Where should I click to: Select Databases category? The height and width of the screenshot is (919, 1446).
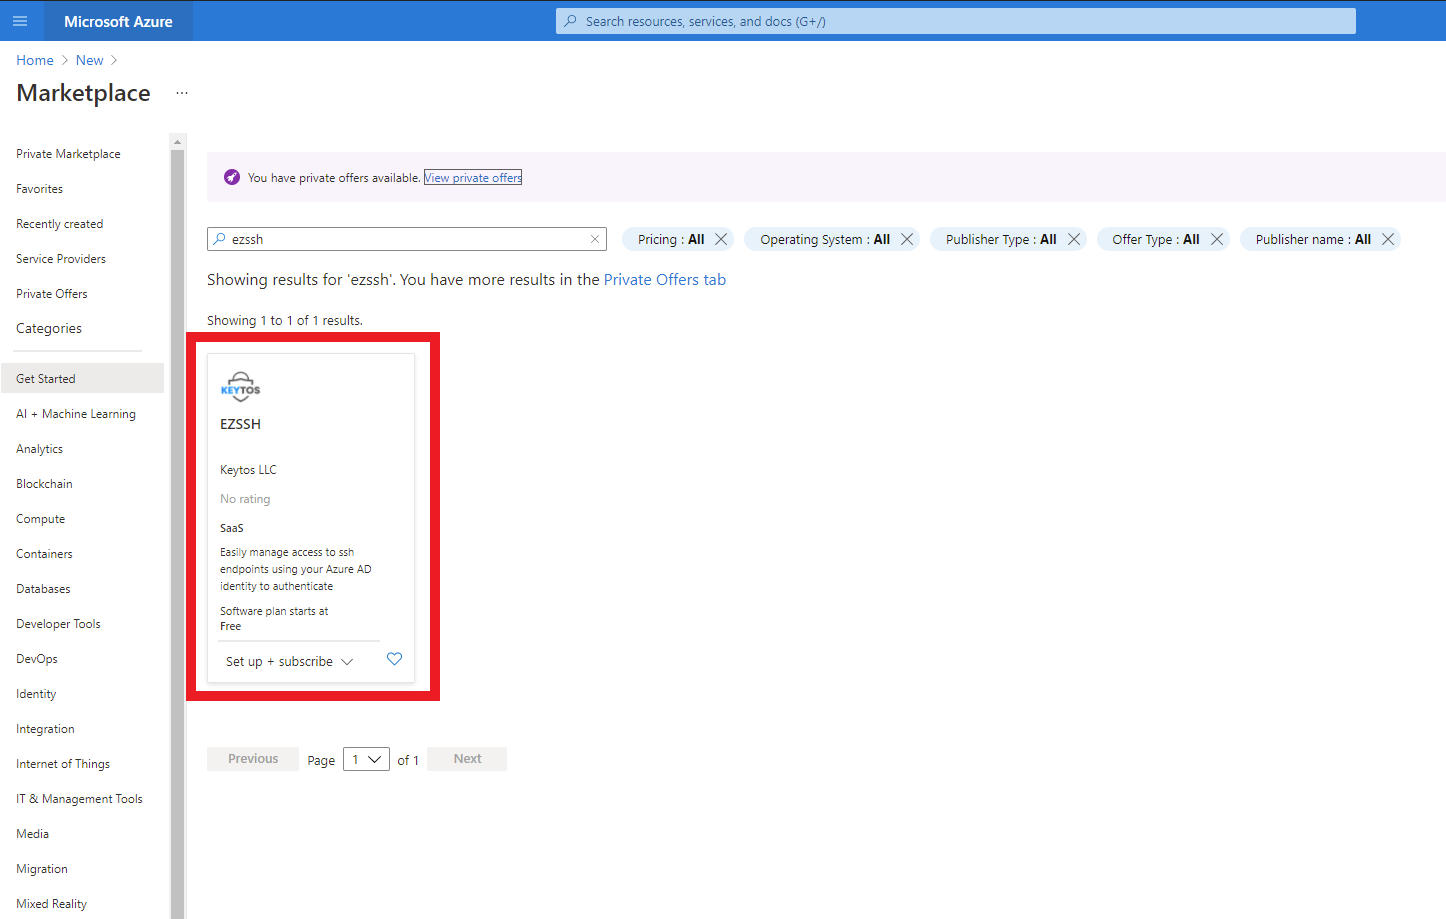[x=43, y=589]
